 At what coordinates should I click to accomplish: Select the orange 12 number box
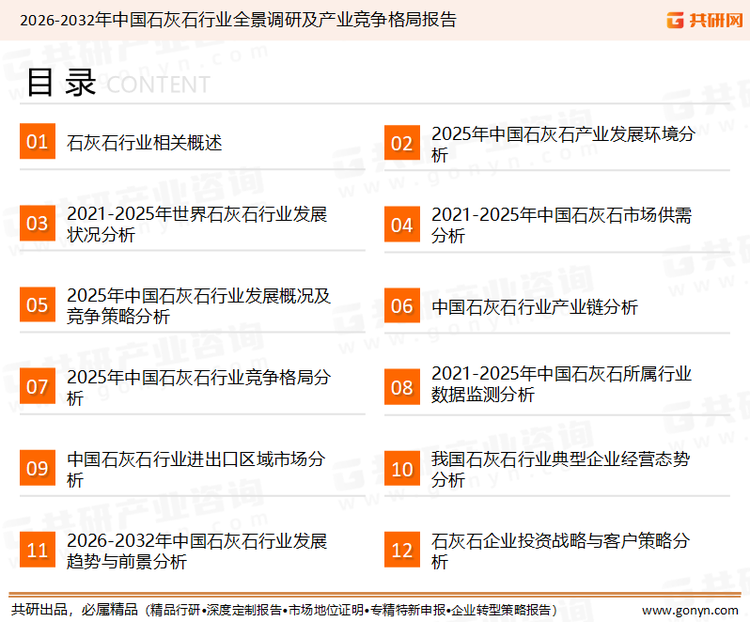point(402,550)
